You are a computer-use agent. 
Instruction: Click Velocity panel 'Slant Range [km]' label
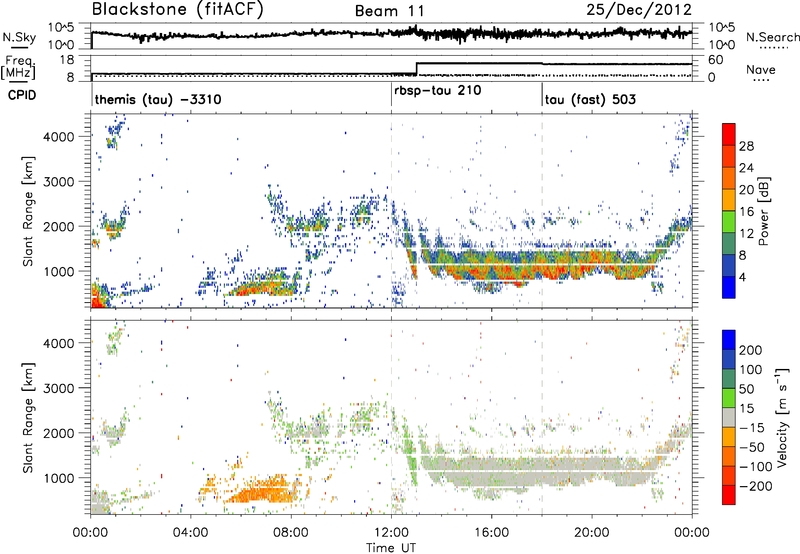click(x=28, y=417)
